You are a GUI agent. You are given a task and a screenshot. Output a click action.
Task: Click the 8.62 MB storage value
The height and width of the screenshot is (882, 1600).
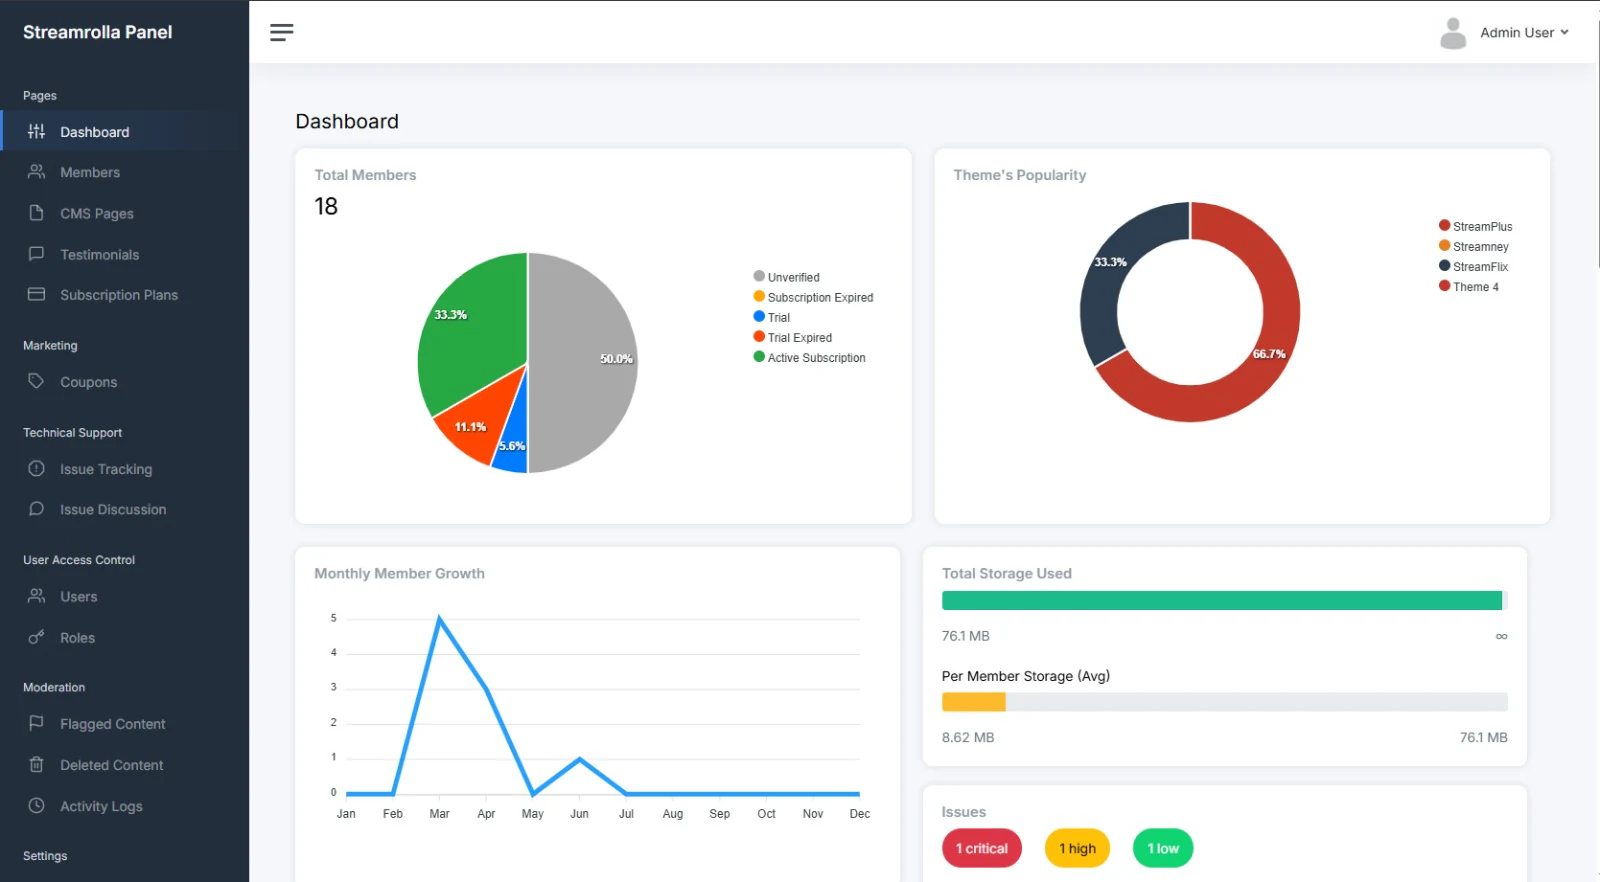(968, 737)
